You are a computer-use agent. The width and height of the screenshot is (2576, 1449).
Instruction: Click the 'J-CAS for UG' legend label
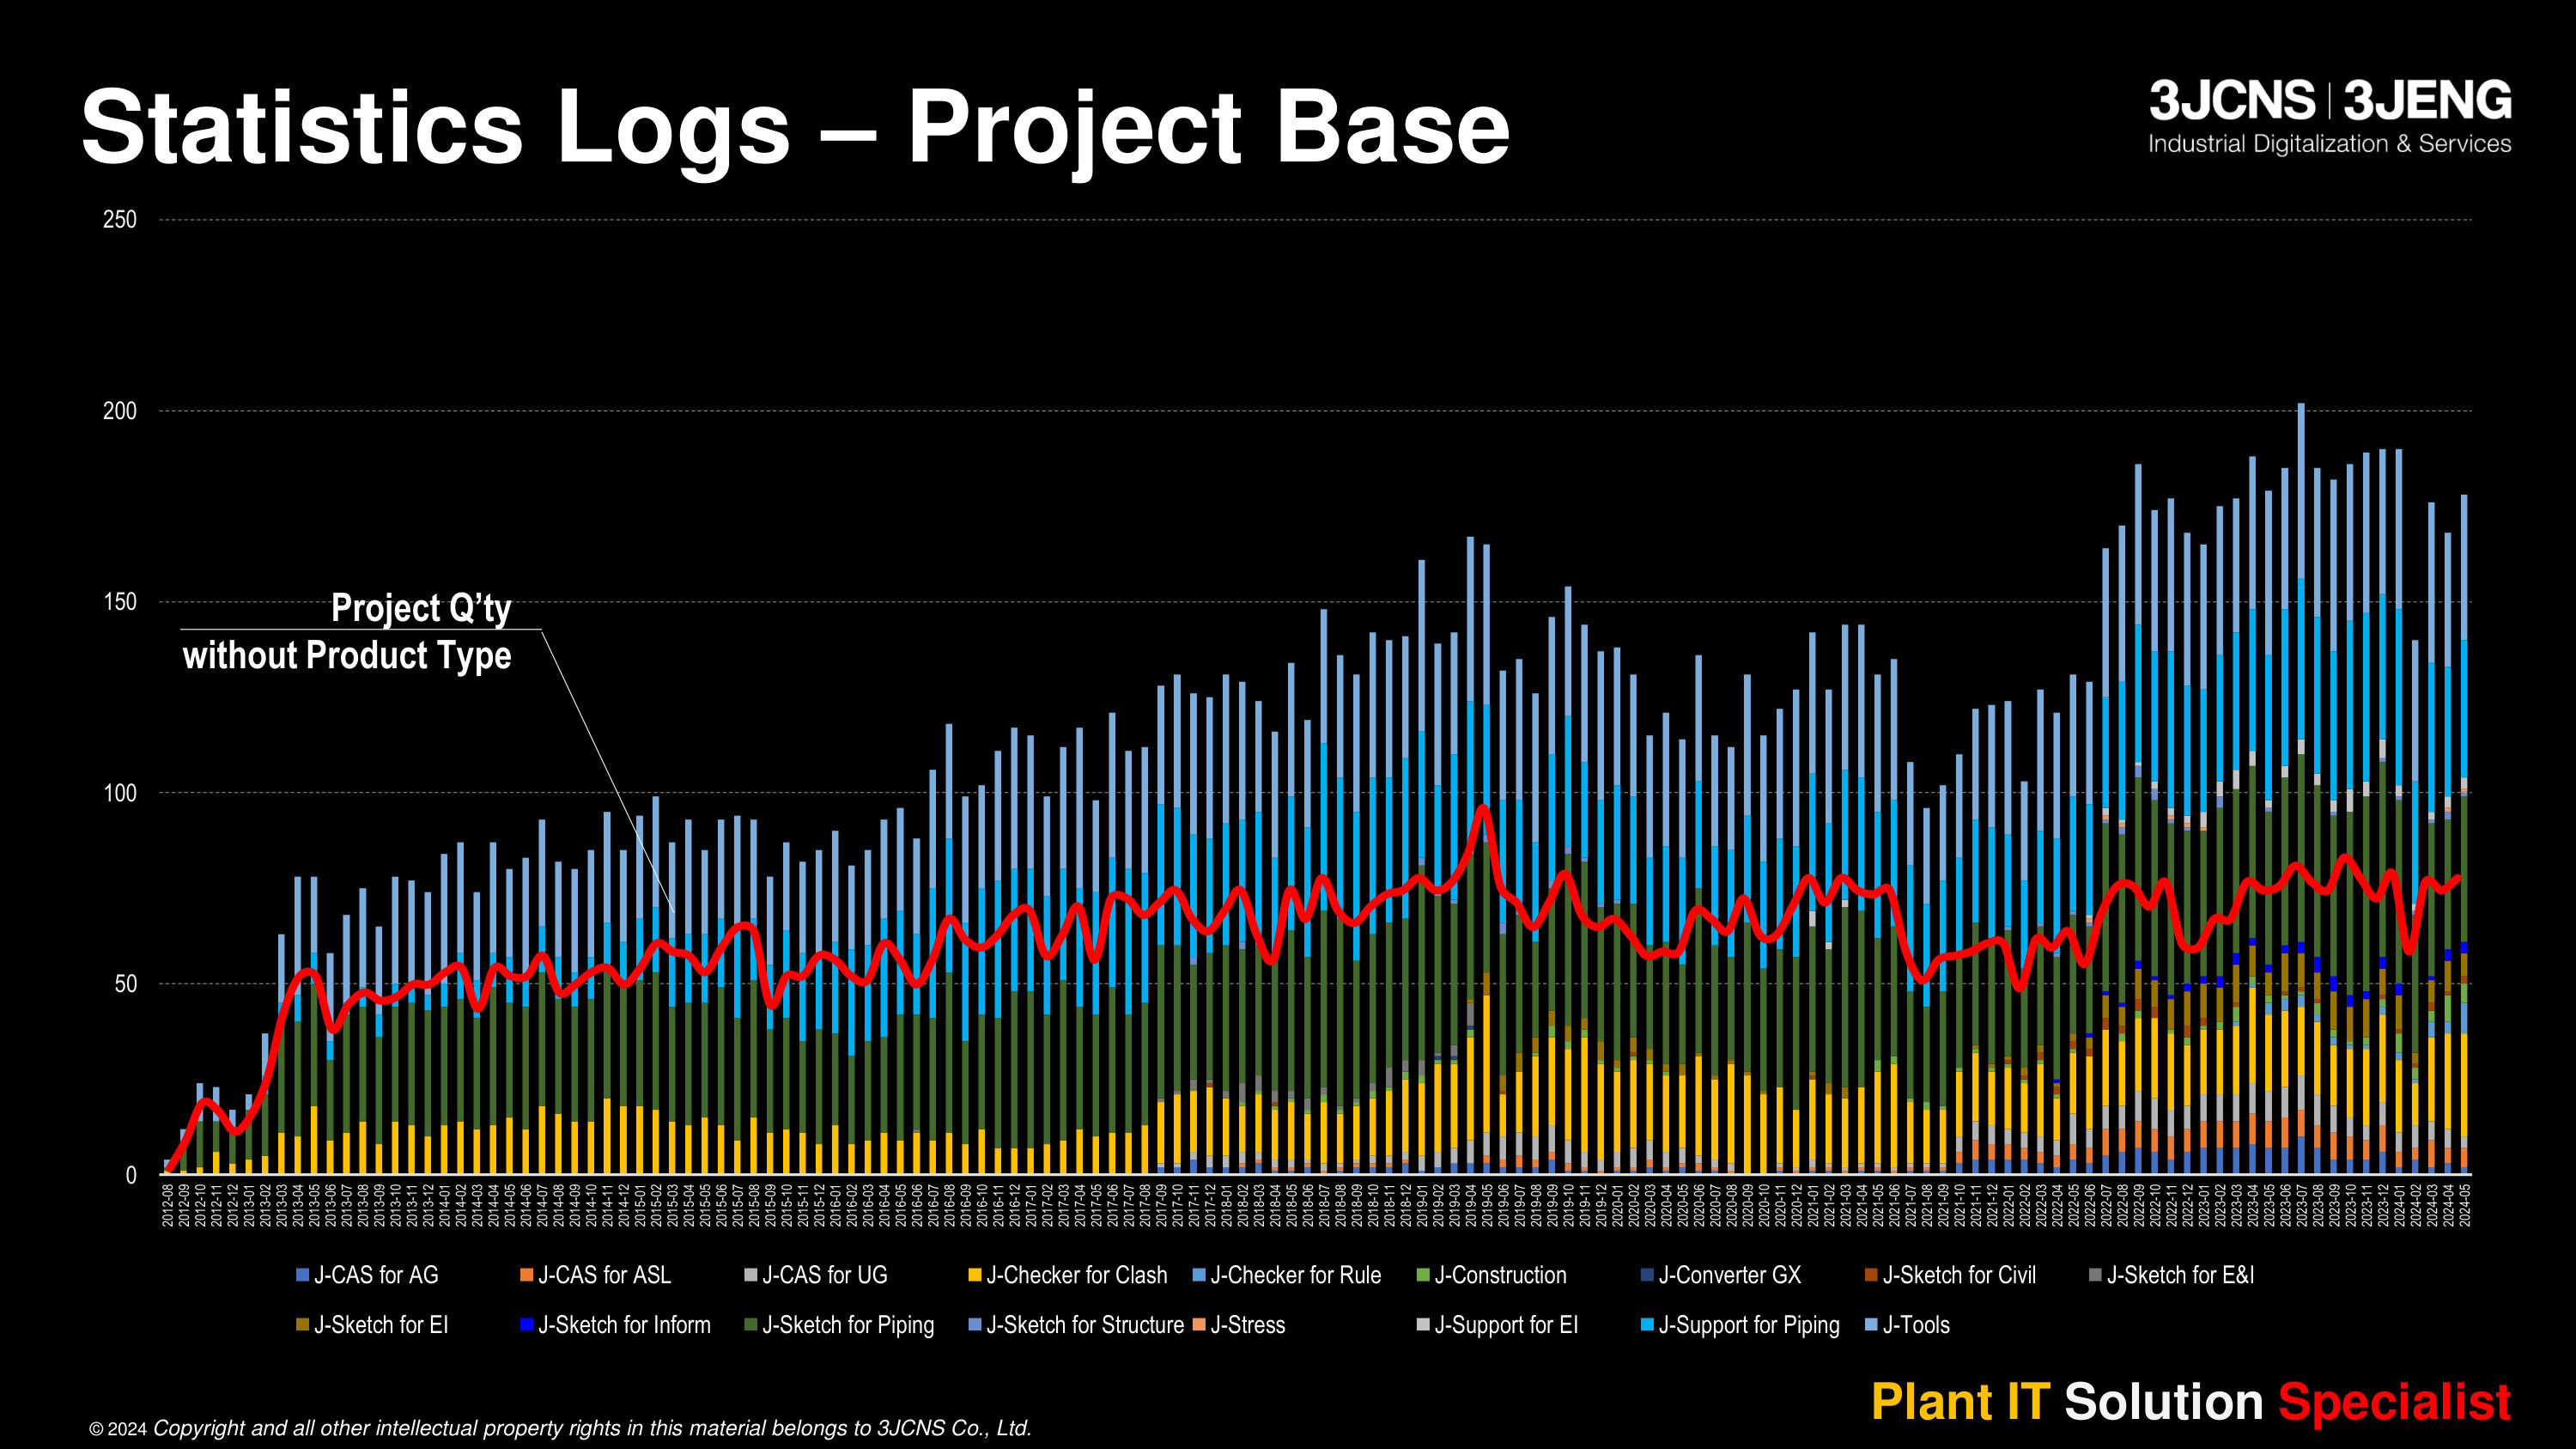pyautogui.click(x=825, y=1275)
